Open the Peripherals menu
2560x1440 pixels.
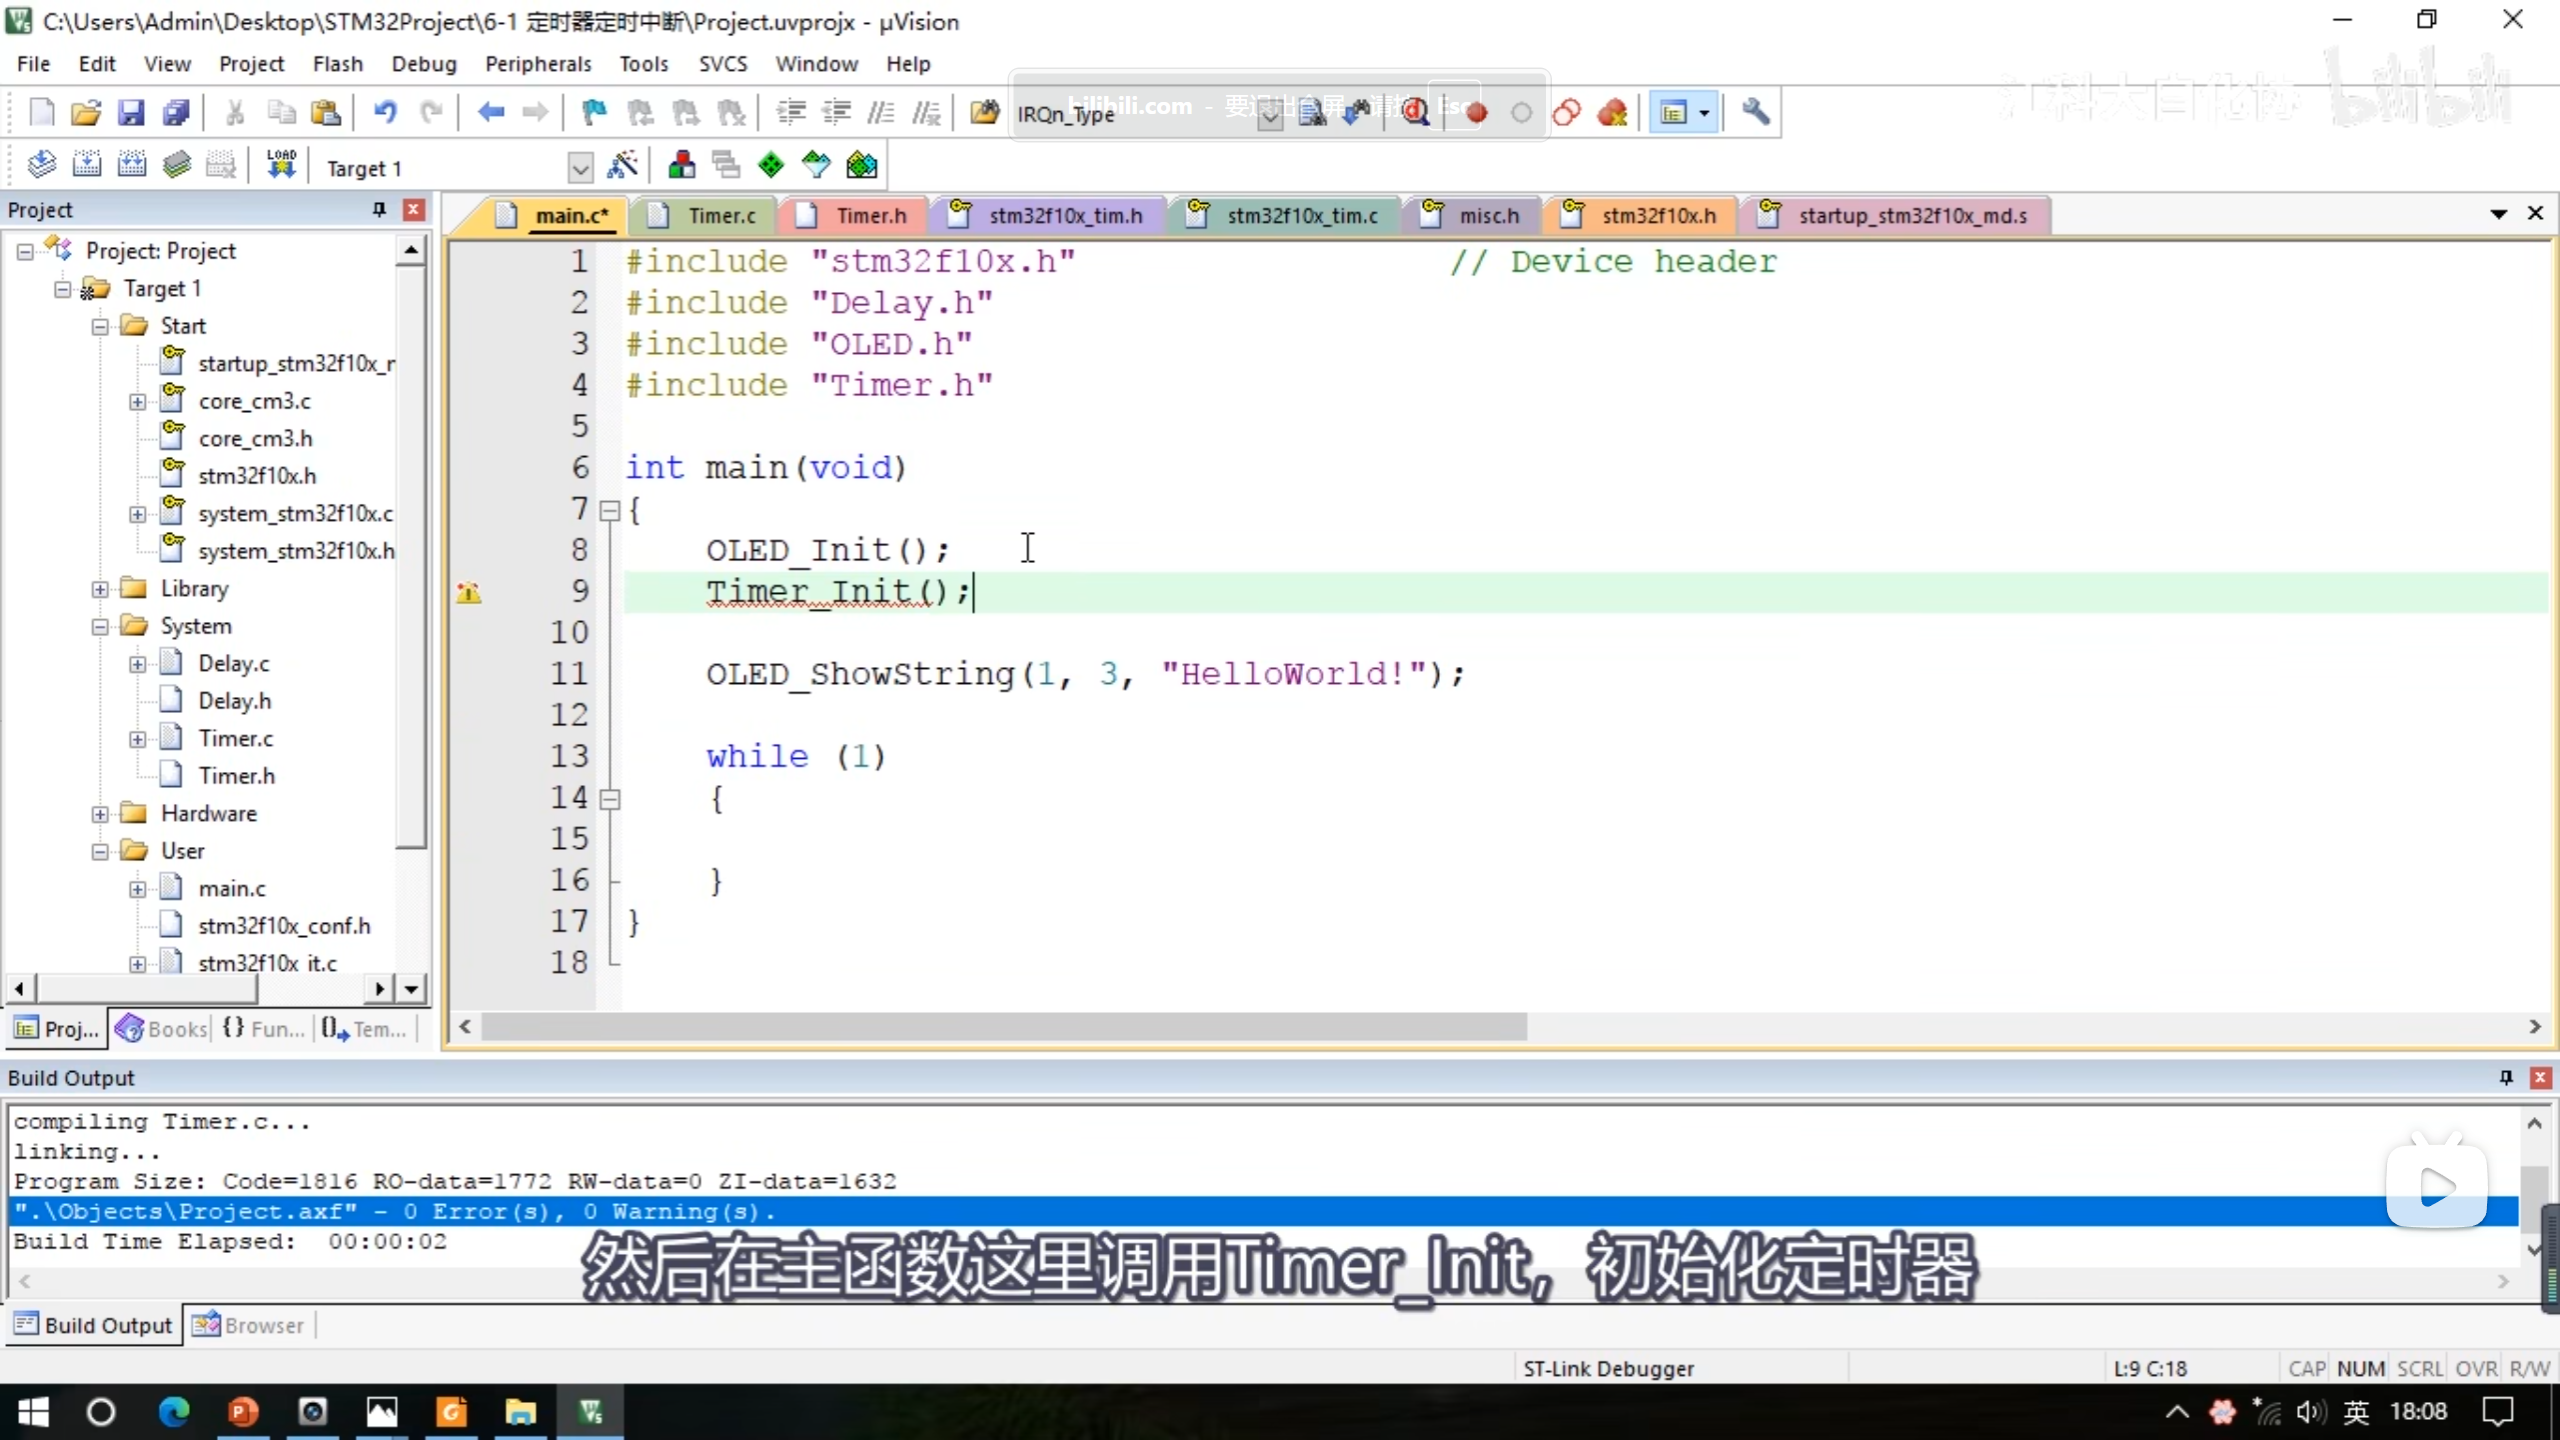(x=537, y=64)
